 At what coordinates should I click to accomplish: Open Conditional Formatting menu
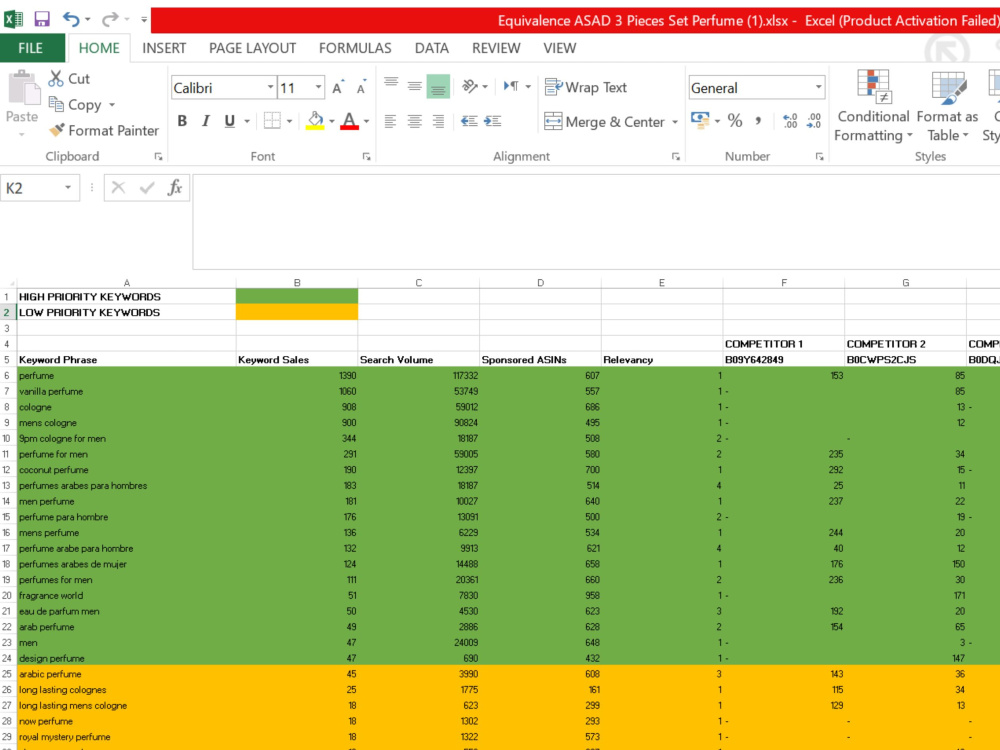coord(872,106)
